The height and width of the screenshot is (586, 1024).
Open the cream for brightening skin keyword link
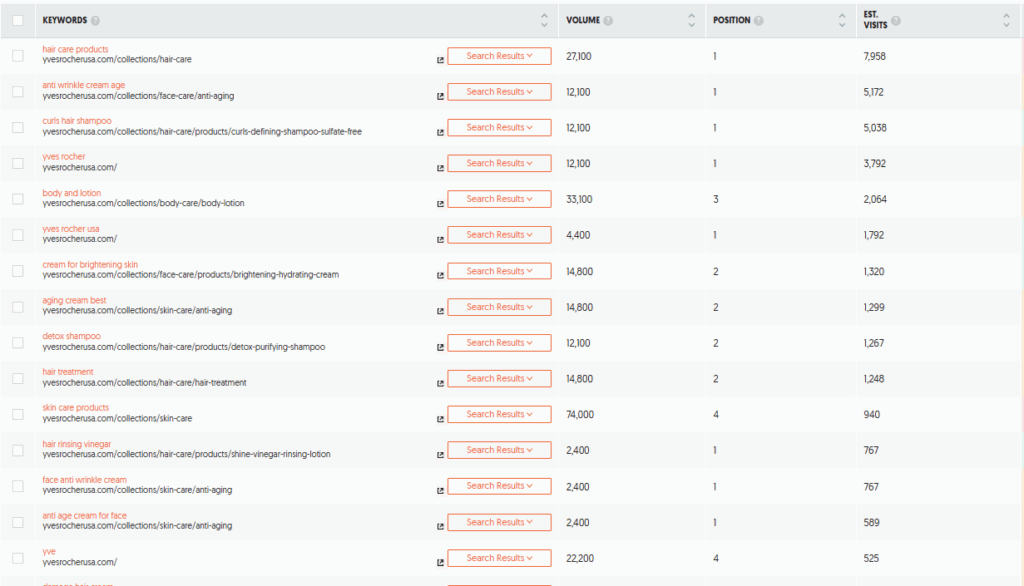pyautogui.click(x=90, y=265)
